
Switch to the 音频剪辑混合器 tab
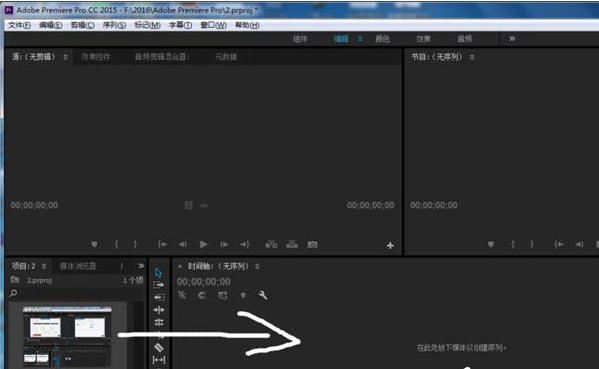(162, 57)
